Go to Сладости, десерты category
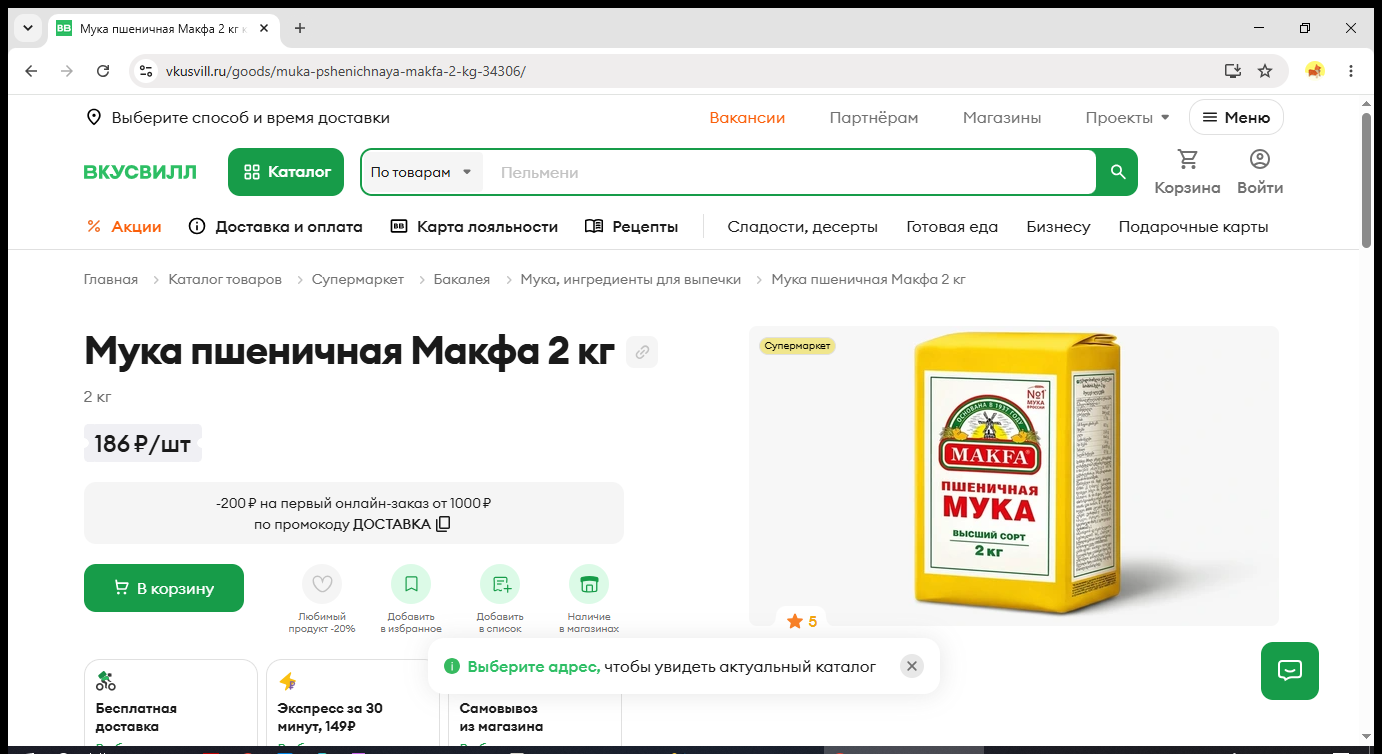Viewport: 1382px width, 754px height. (x=803, y=227)
